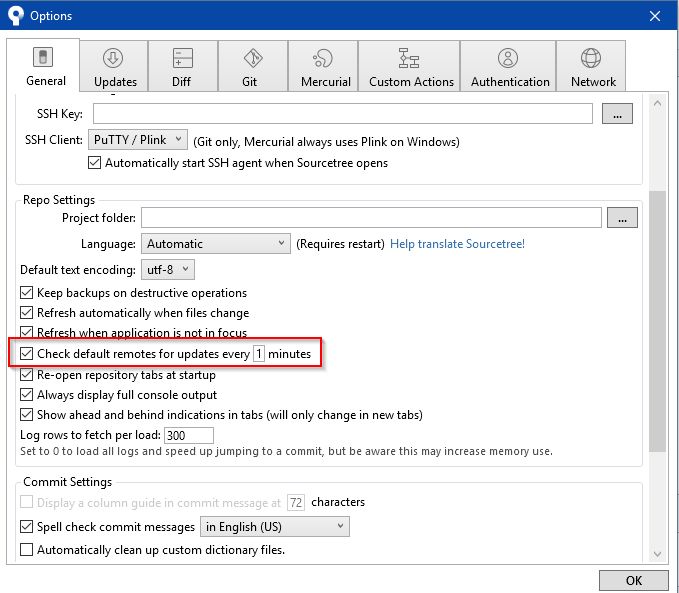Screen dimensions: 679x593
Task: Enable Automatically clean up custom dictionary files
Action: [26, 549]
